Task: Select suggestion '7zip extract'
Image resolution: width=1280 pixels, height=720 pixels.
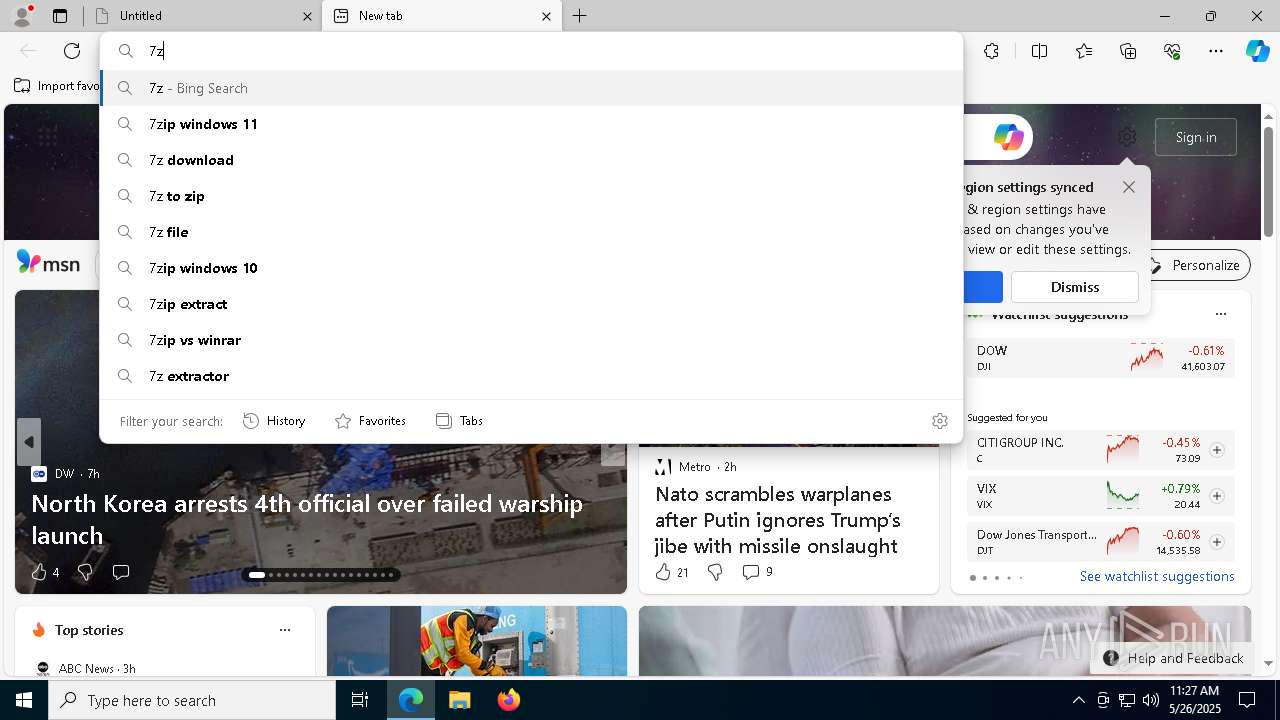Action: tap(531, 304)
